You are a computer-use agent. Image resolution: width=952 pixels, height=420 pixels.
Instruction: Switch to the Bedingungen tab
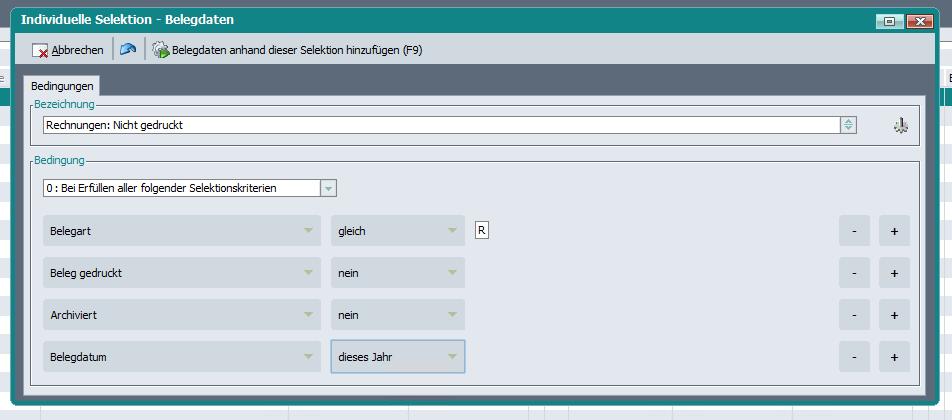[62, 87]
